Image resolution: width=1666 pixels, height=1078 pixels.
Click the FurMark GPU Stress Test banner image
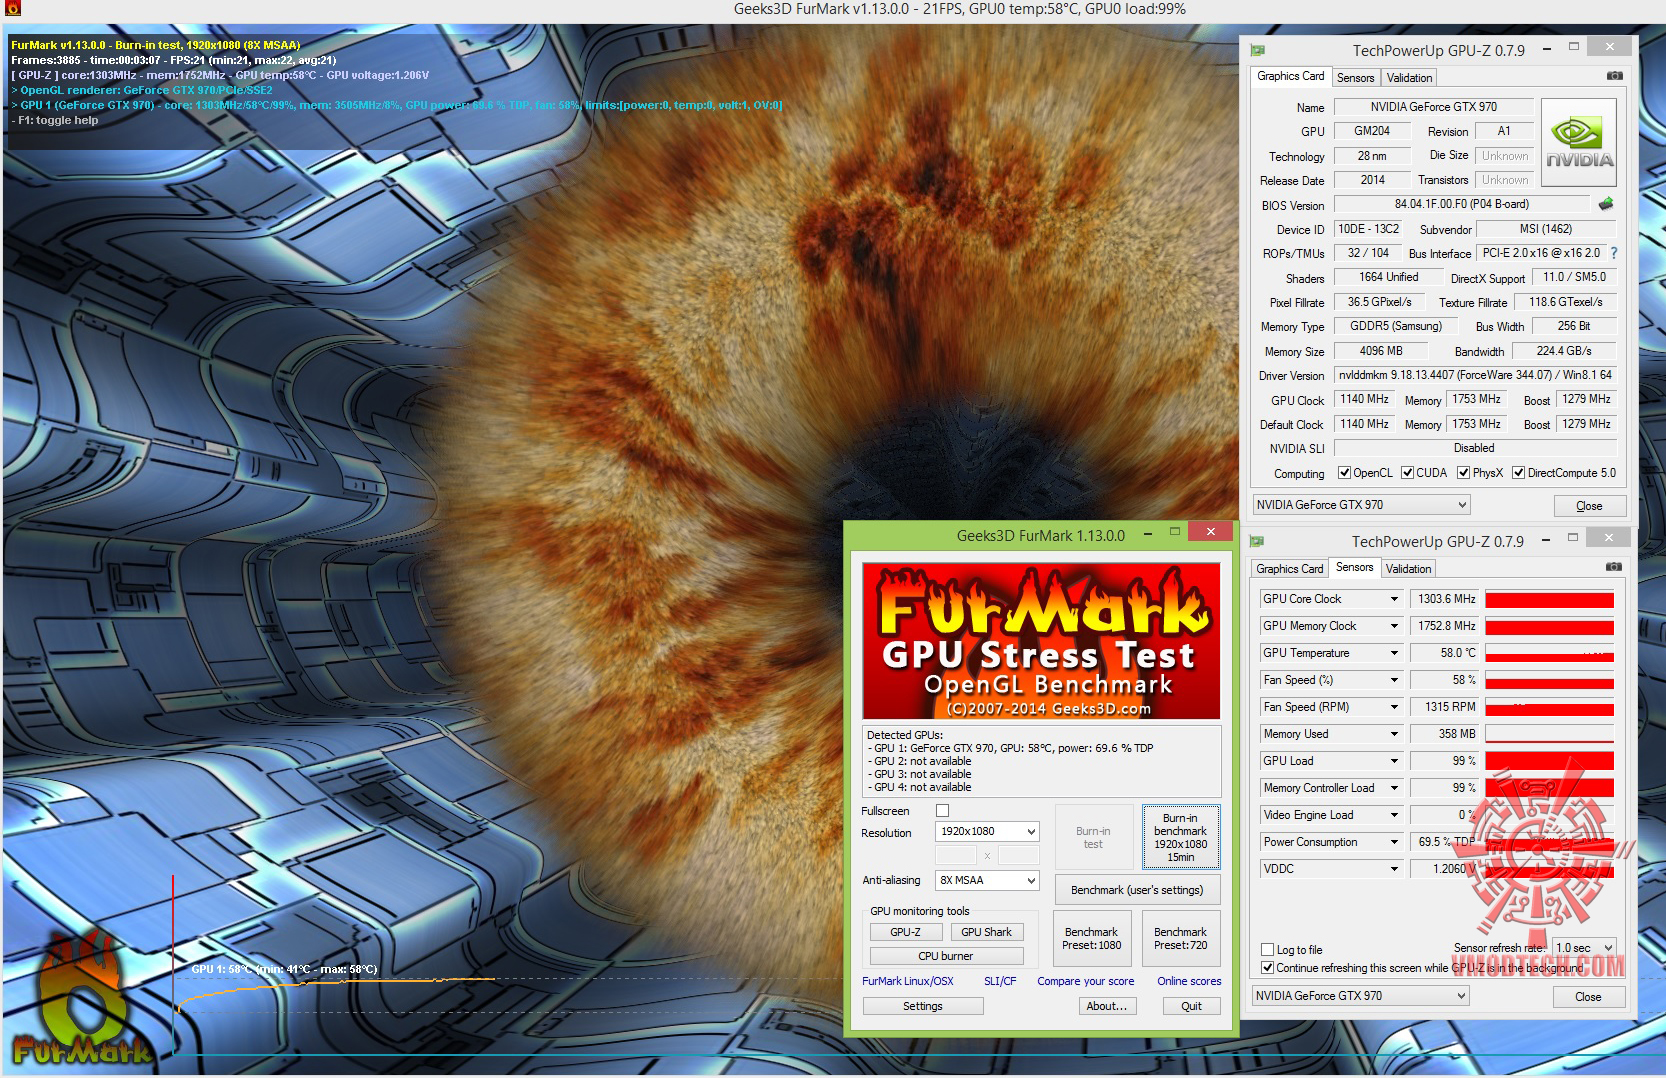pos(1041,641)
